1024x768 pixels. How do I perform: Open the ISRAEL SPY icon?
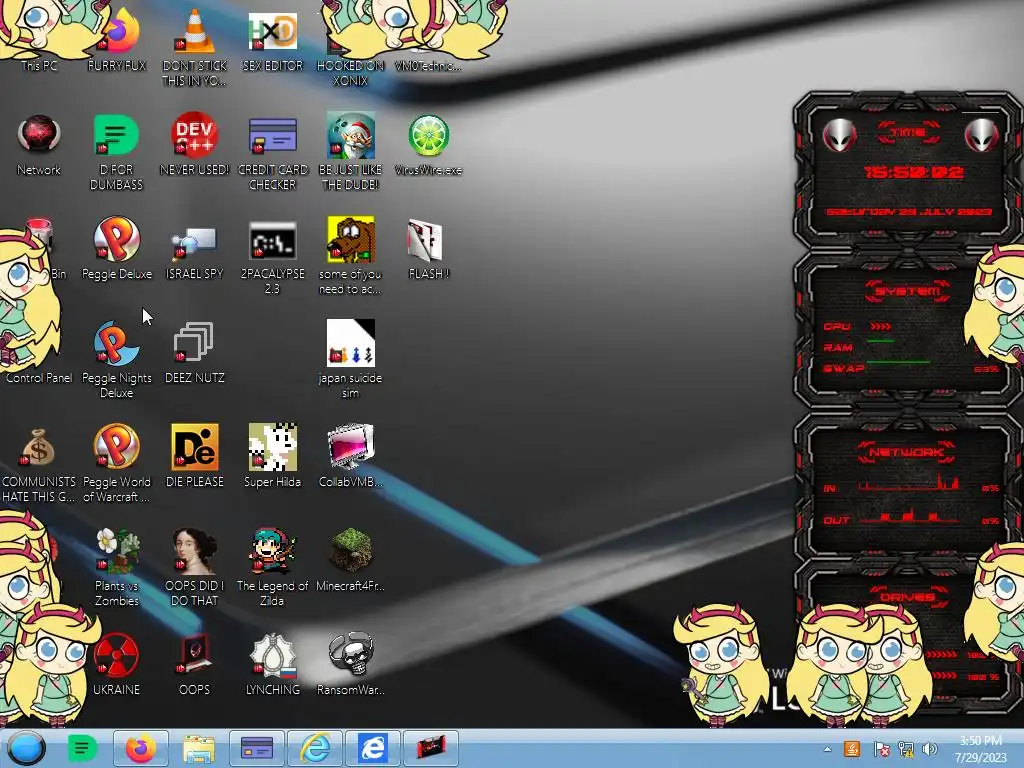coord(195,240)
